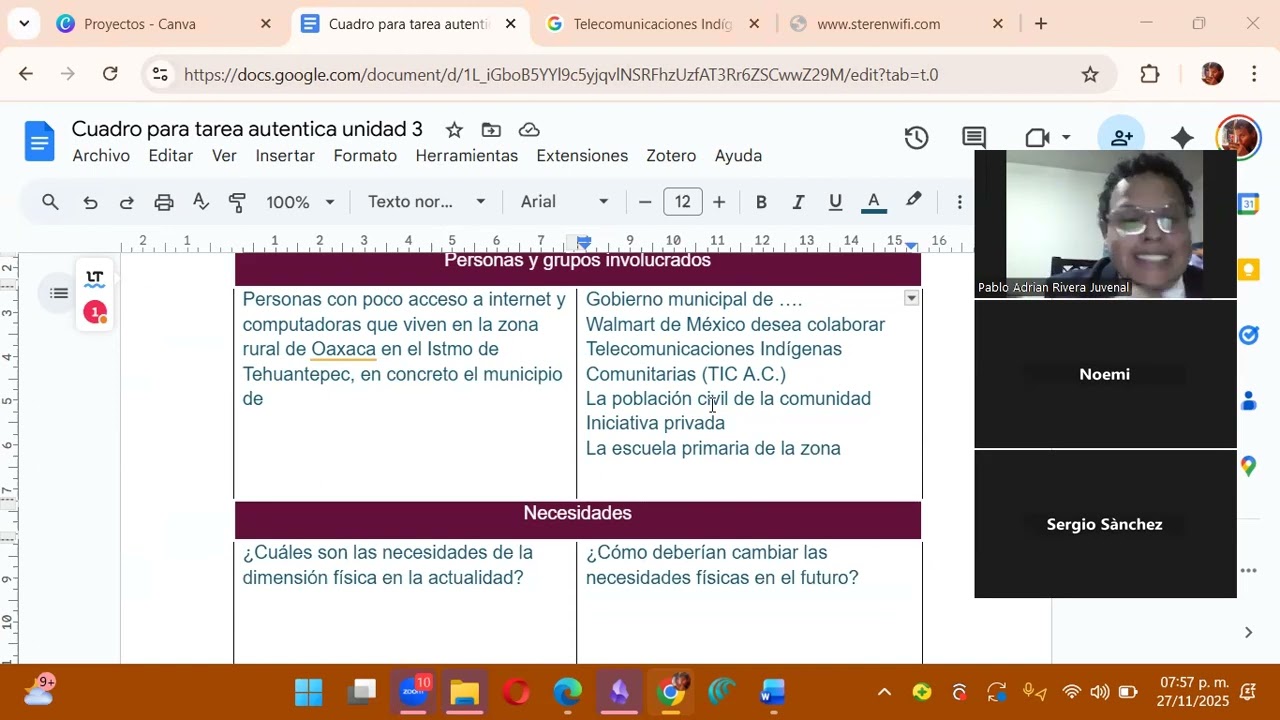Print the document
The width and height of the screenshot is (1280, 720).
coord(164,202)
